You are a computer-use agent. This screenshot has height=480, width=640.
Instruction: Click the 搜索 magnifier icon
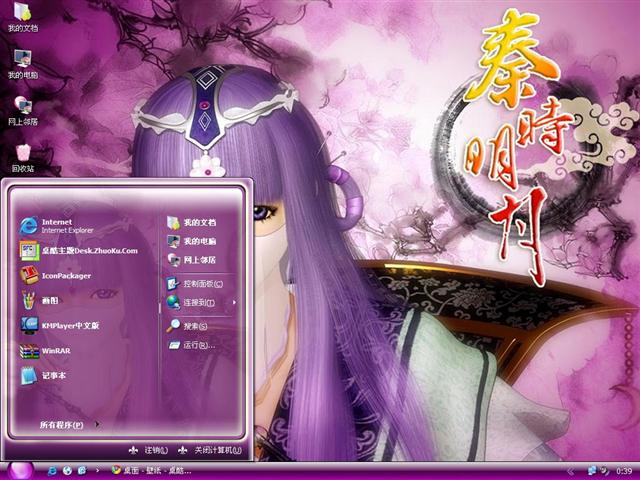(173, 326)
